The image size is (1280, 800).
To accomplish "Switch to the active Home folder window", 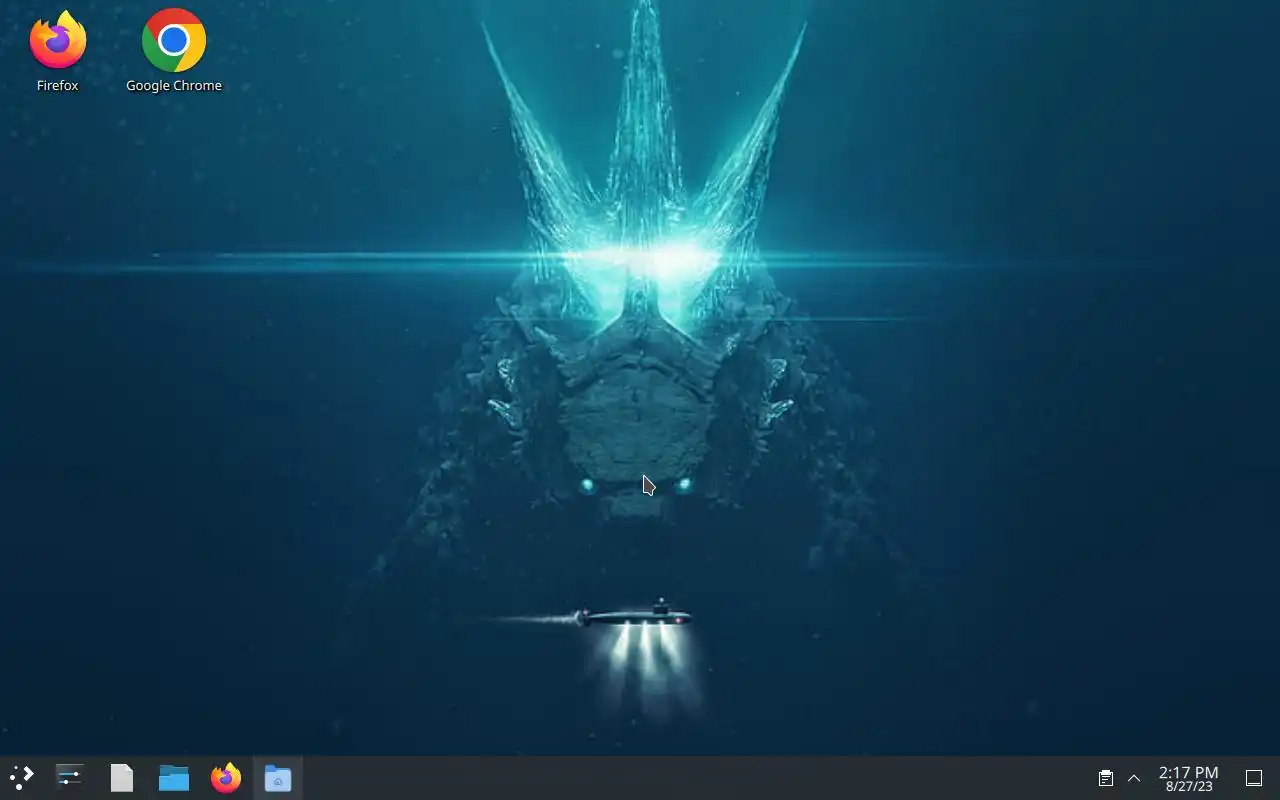I will (278, 778).
